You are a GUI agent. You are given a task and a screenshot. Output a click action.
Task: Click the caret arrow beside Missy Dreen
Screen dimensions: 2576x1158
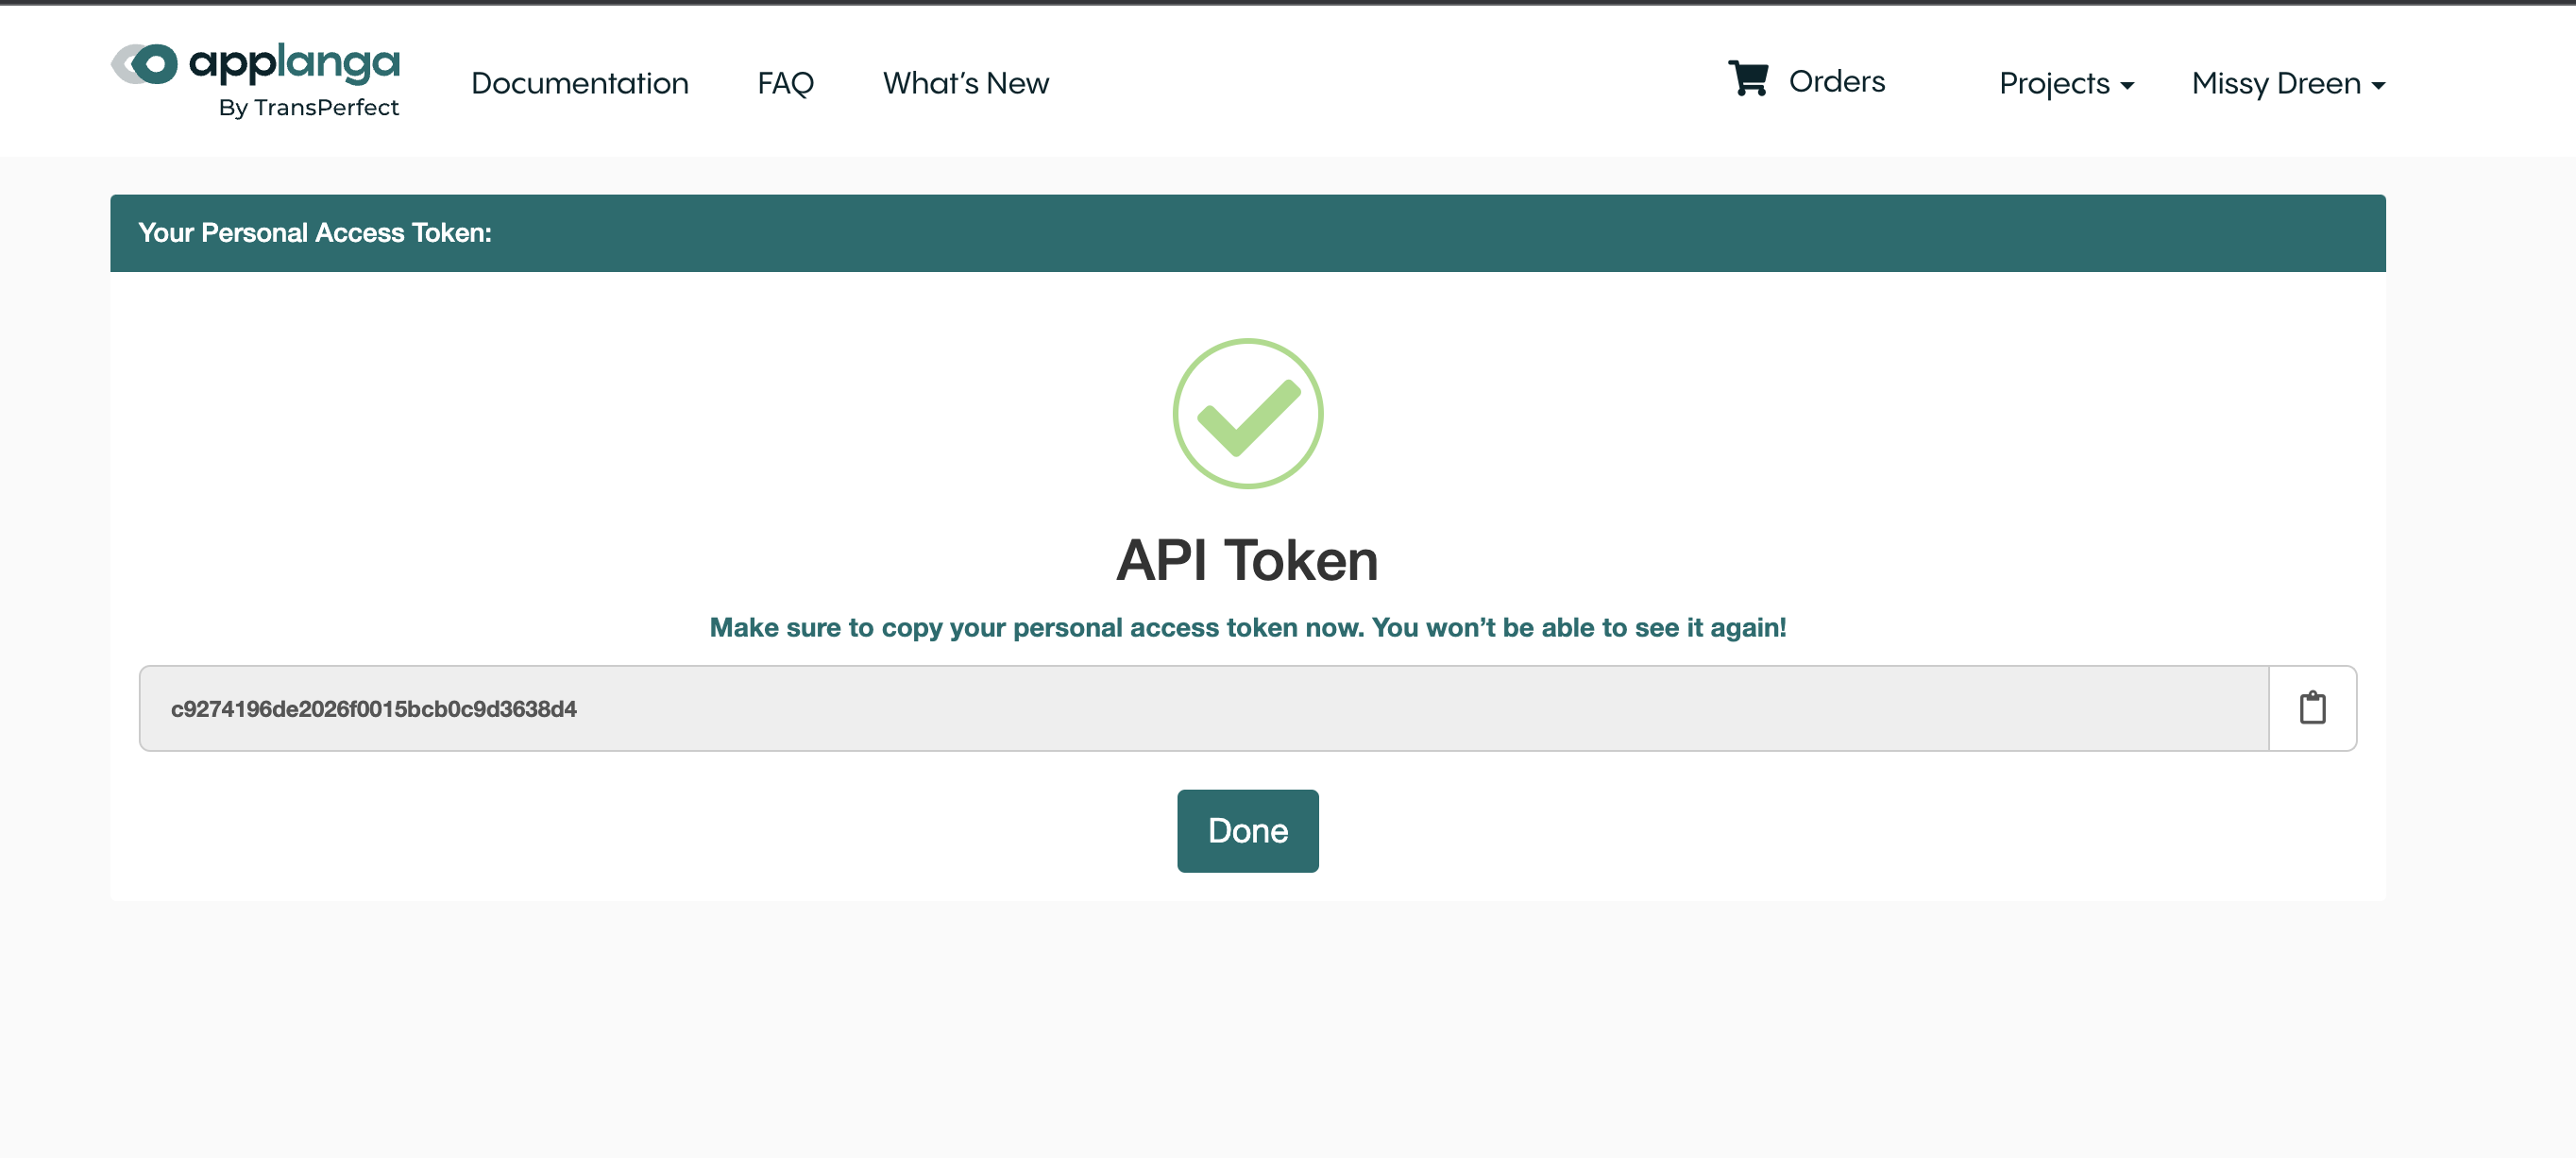click(2378, 86)
